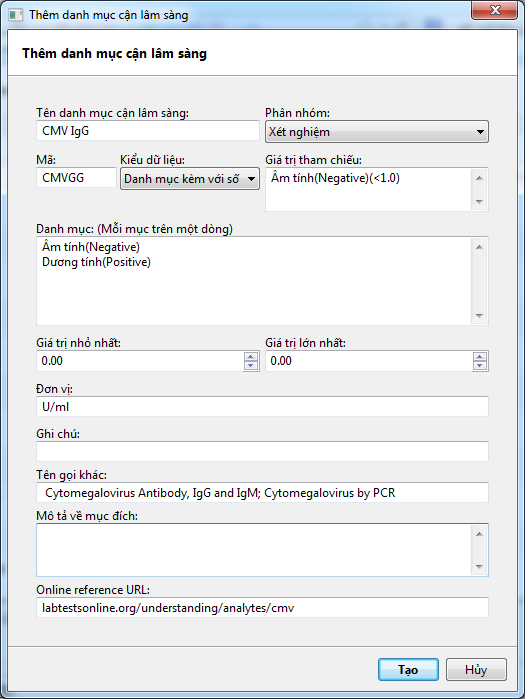
Task: Click the empty Ghi chú field
Action: [262, 451]
